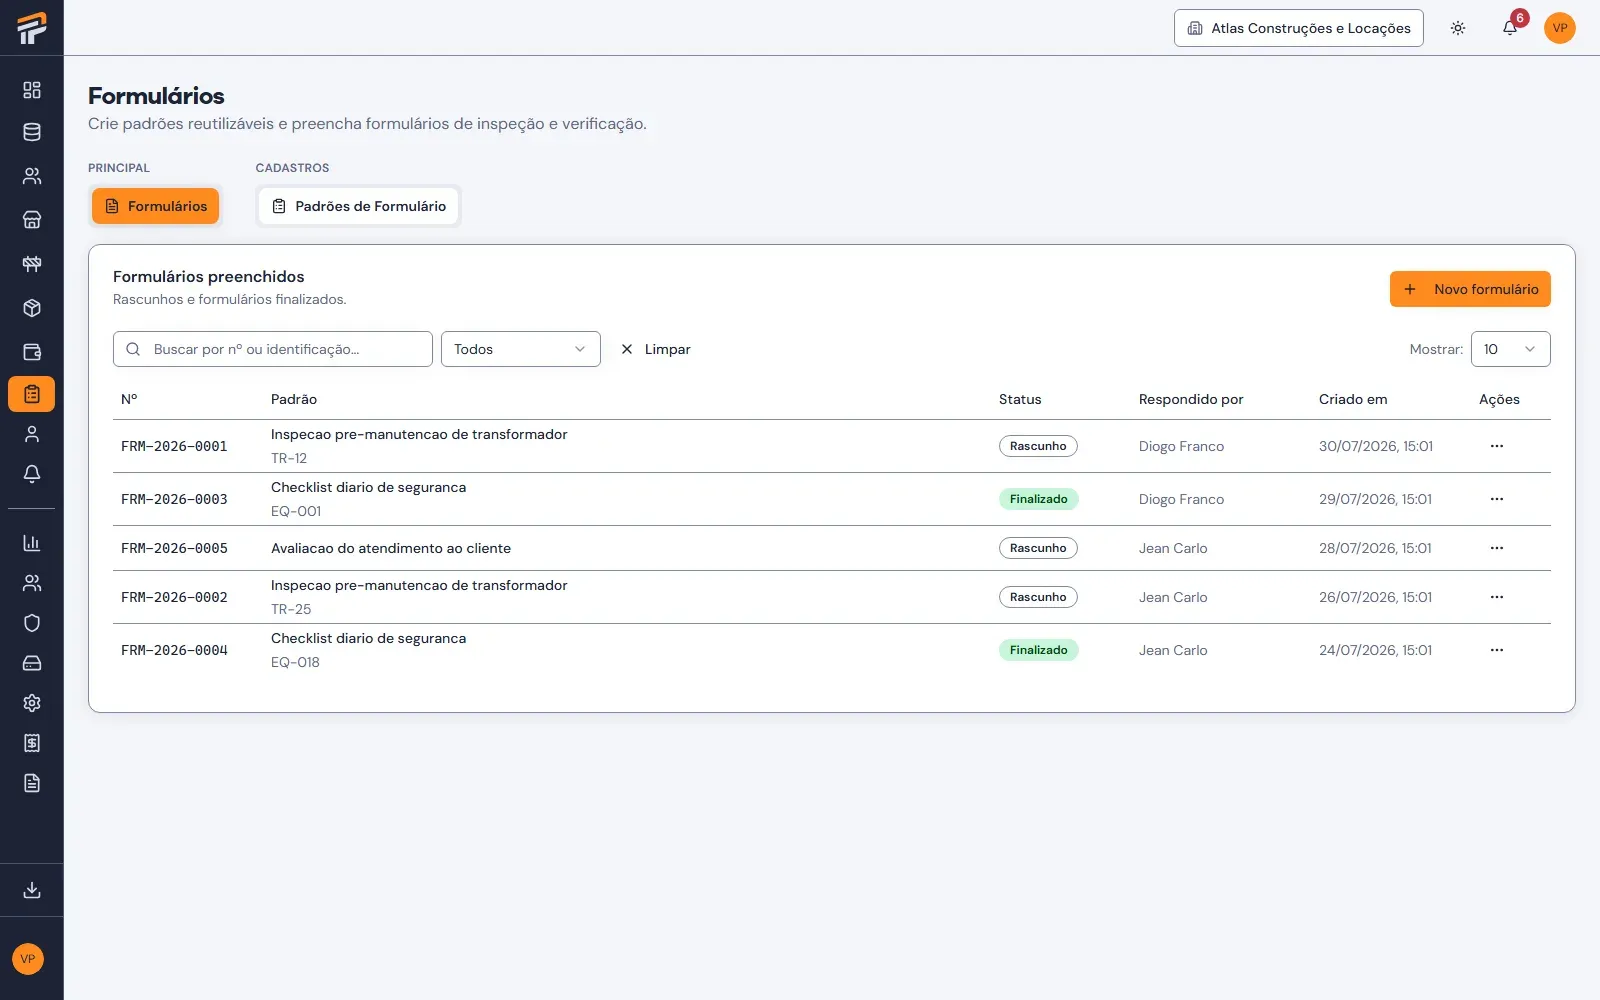
Task: Open the wallet icon in sidebar
Action: tap(32, 352)
